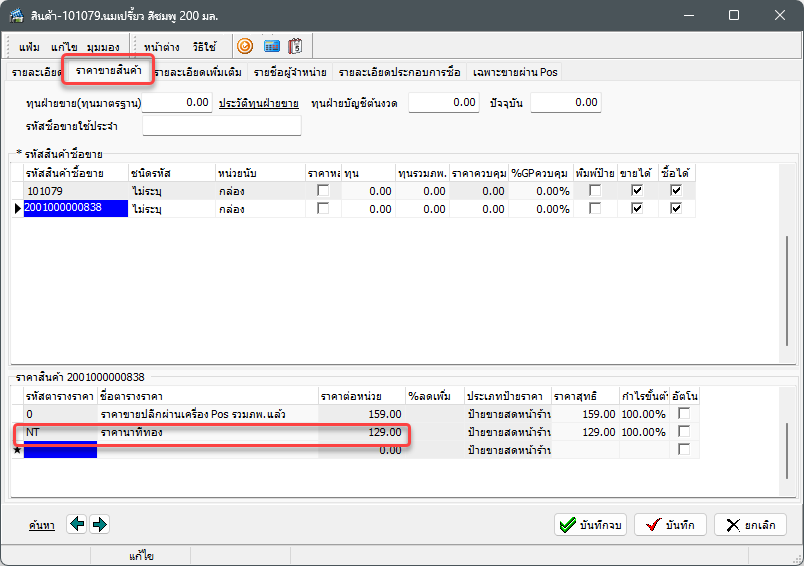
Task: Click the new row asterisk marker
Action: click(16, 450)
